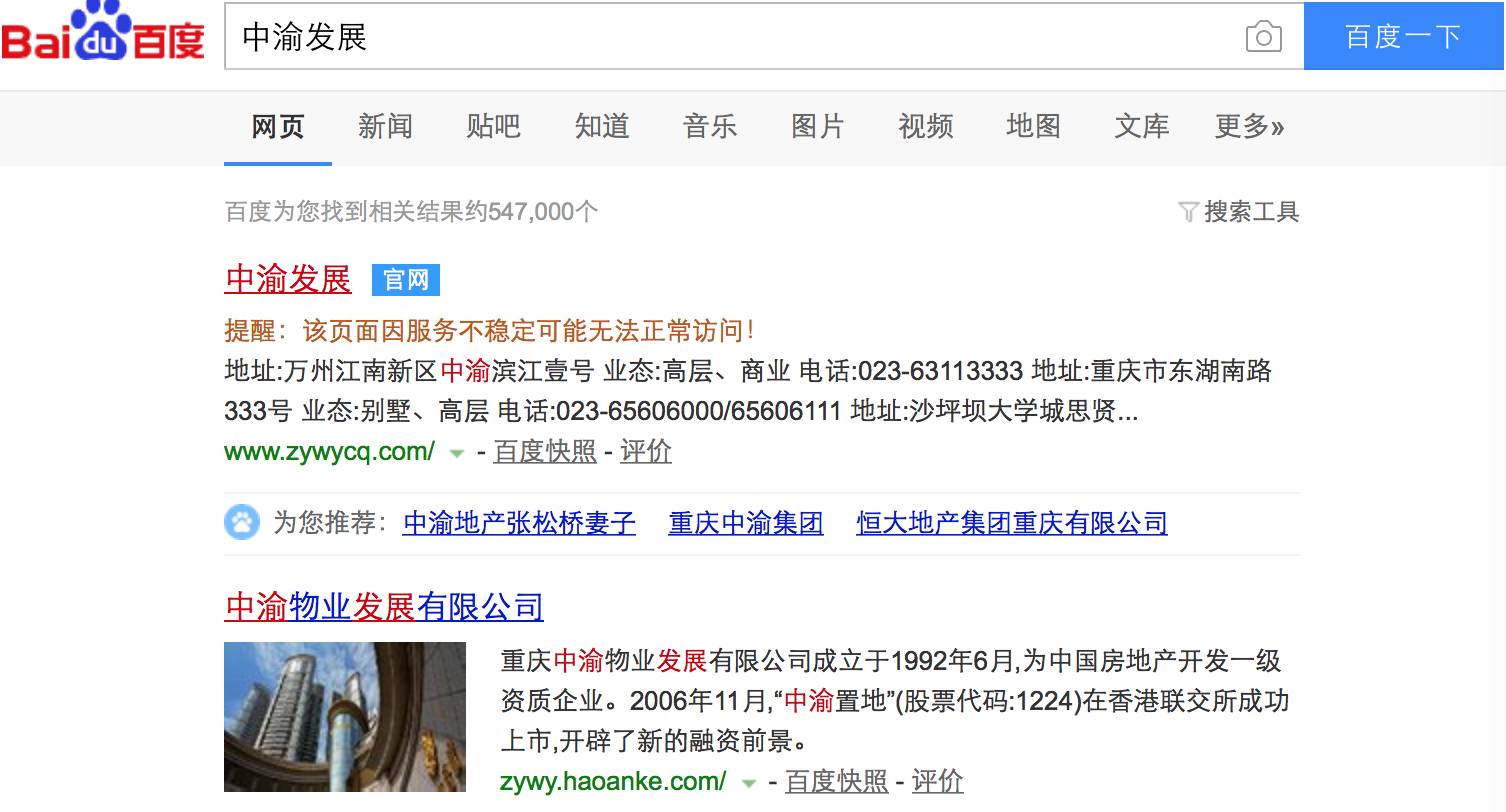1506x812 pixels.
Task: Open the 音乐 tab
Action: (x=710, y=126)
